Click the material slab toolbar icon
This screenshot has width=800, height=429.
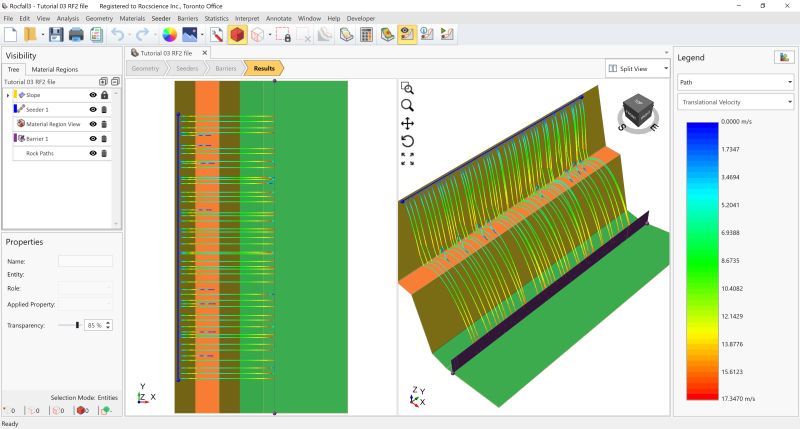346,35
